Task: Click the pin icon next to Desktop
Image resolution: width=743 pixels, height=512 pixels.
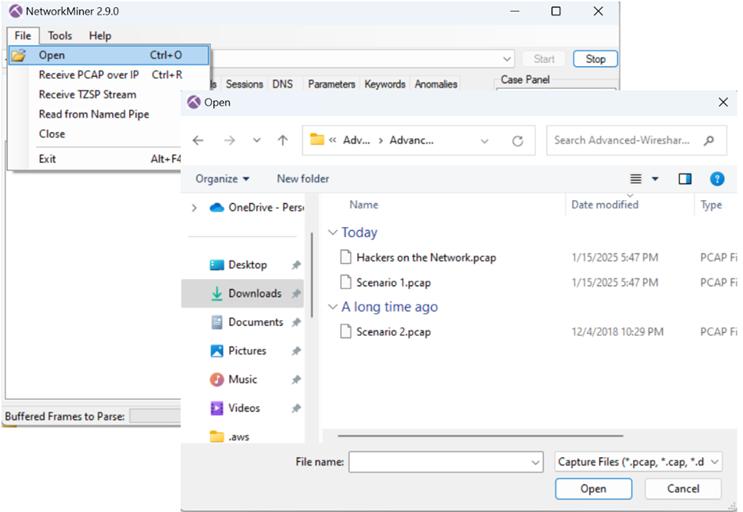Action: click(x=296, y=265)
